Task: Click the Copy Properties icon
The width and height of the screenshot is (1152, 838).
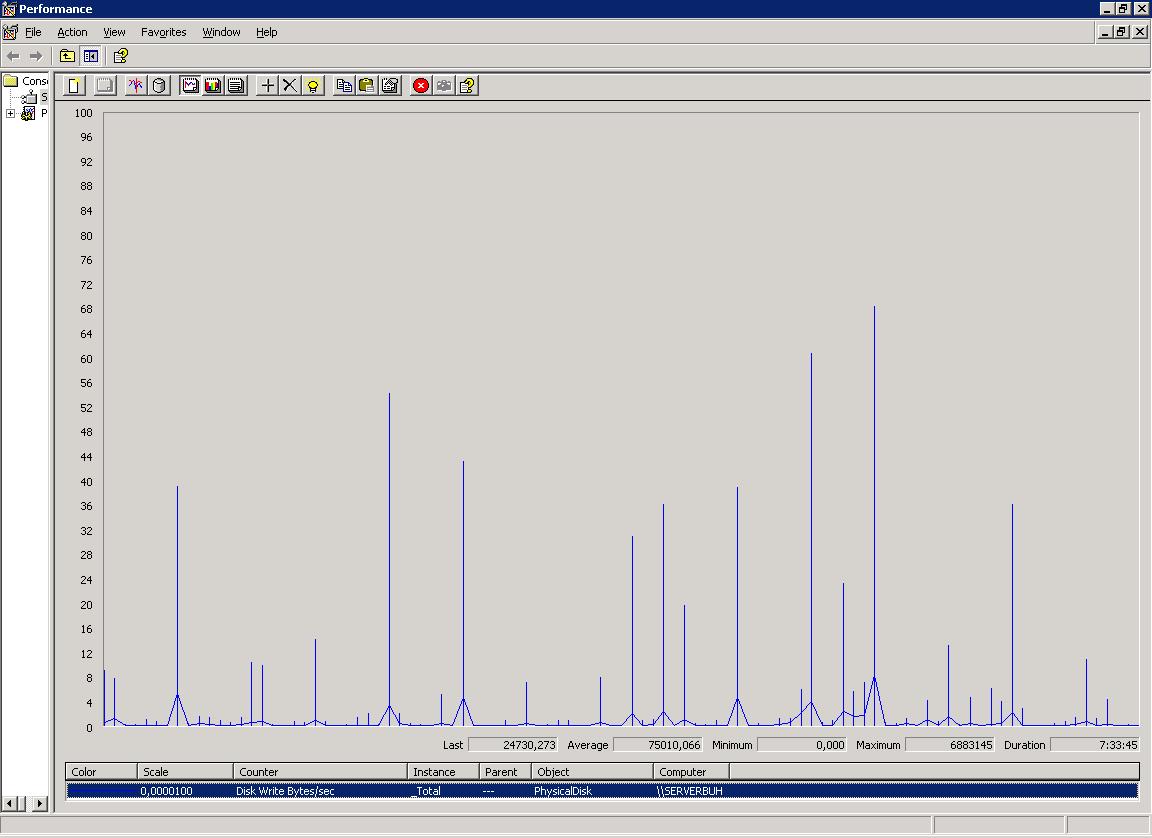Action: 344,86
